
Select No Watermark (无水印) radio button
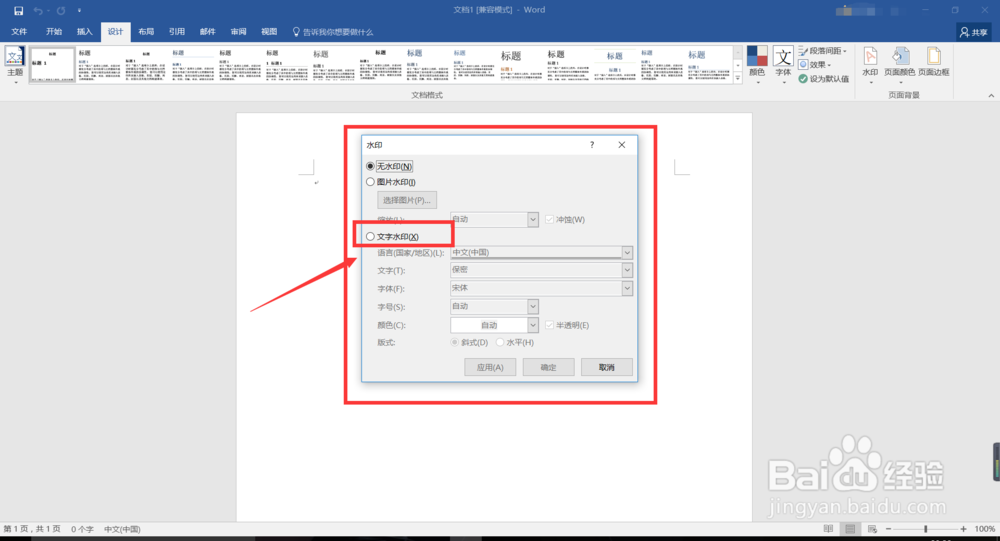coord(371,167)
